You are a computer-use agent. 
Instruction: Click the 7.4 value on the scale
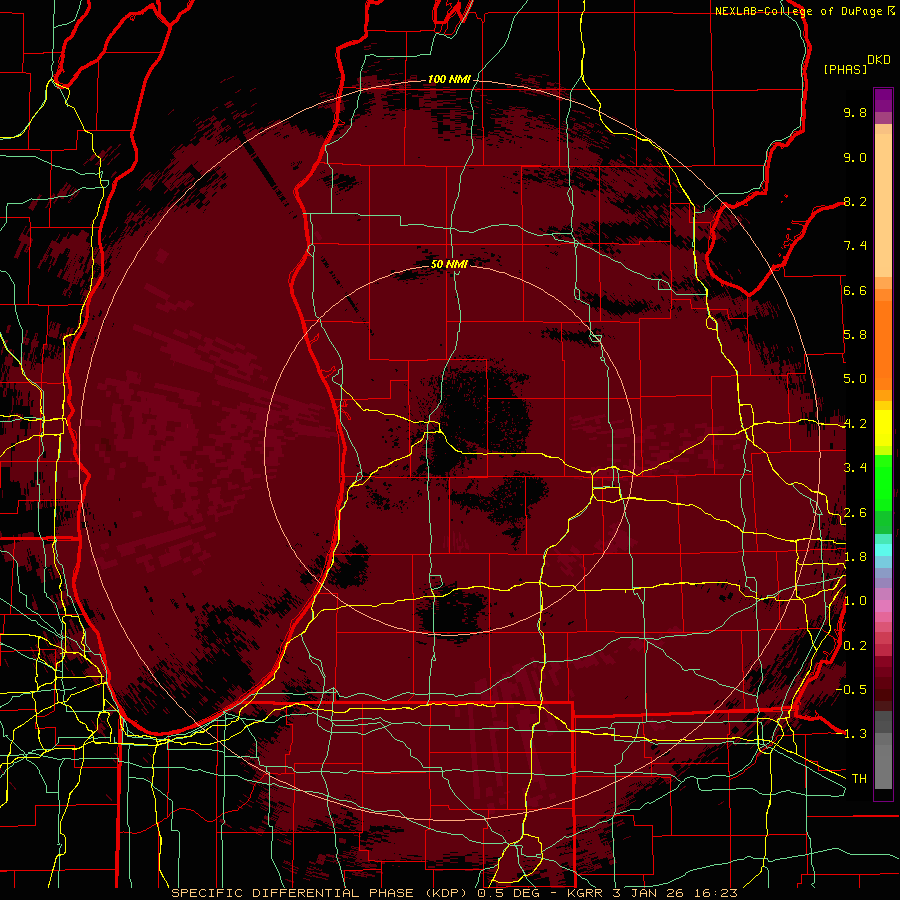[855, 246]
